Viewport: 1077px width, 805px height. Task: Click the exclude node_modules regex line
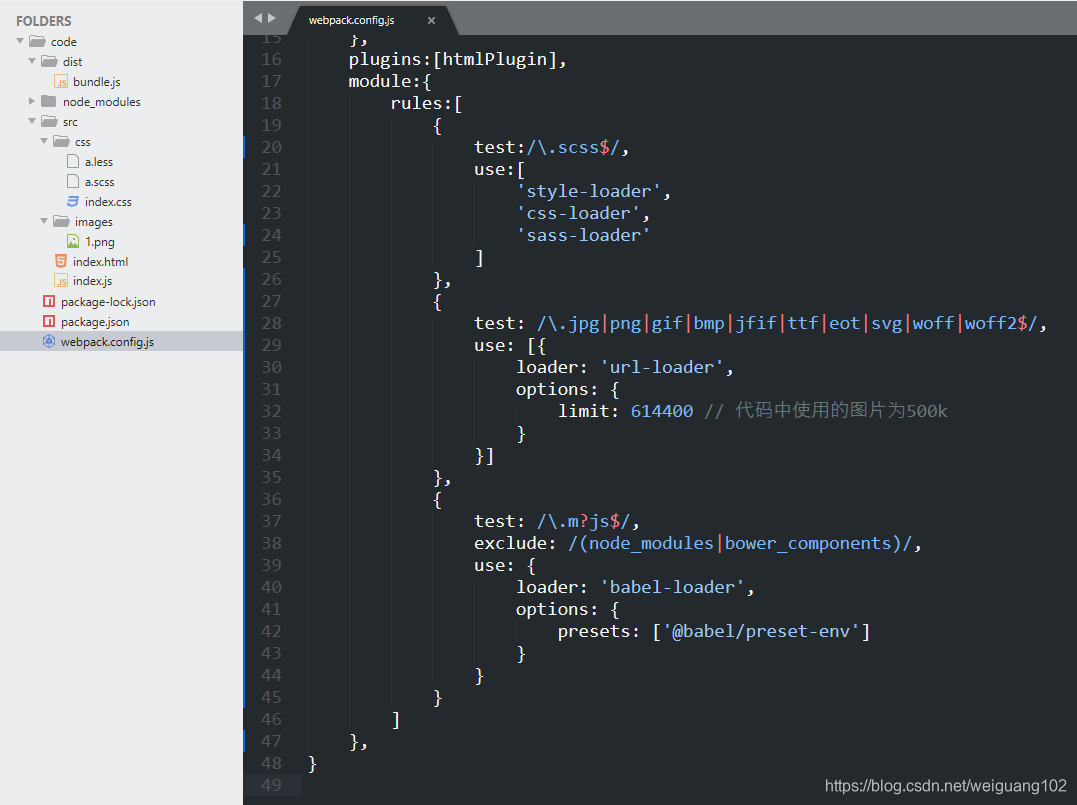(697, 543)
